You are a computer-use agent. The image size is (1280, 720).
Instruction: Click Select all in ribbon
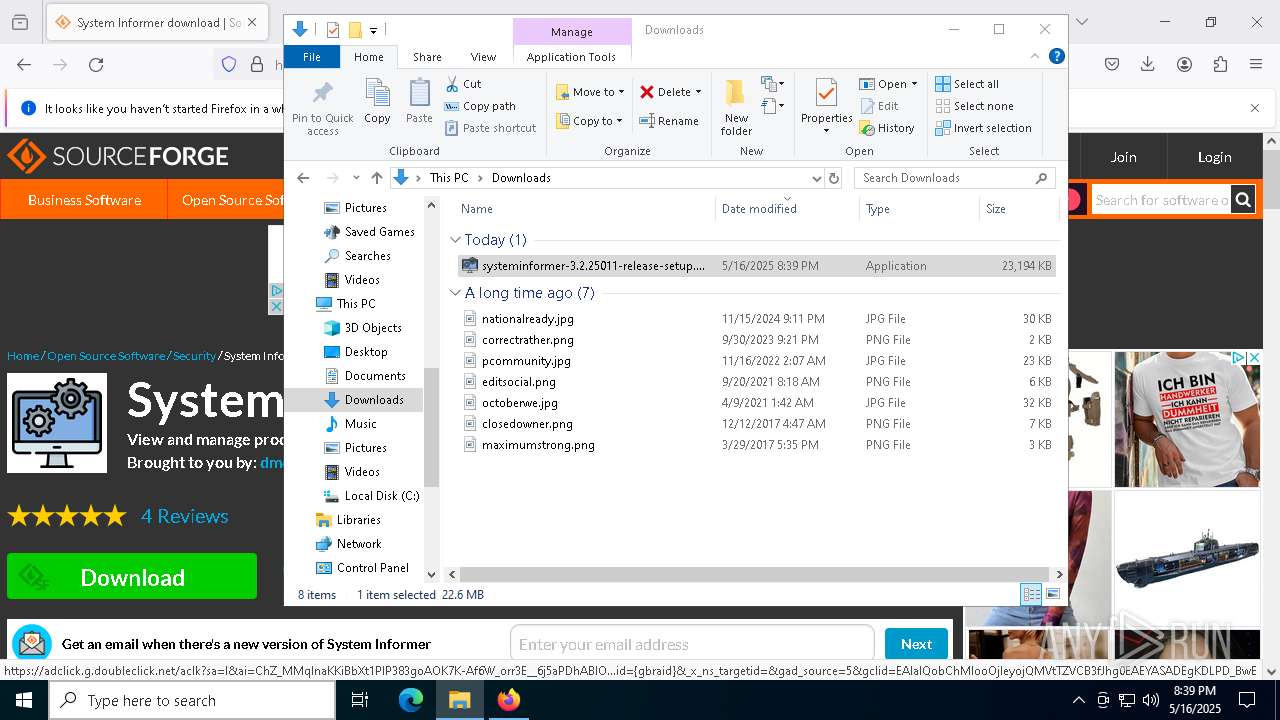coord(967,84)
